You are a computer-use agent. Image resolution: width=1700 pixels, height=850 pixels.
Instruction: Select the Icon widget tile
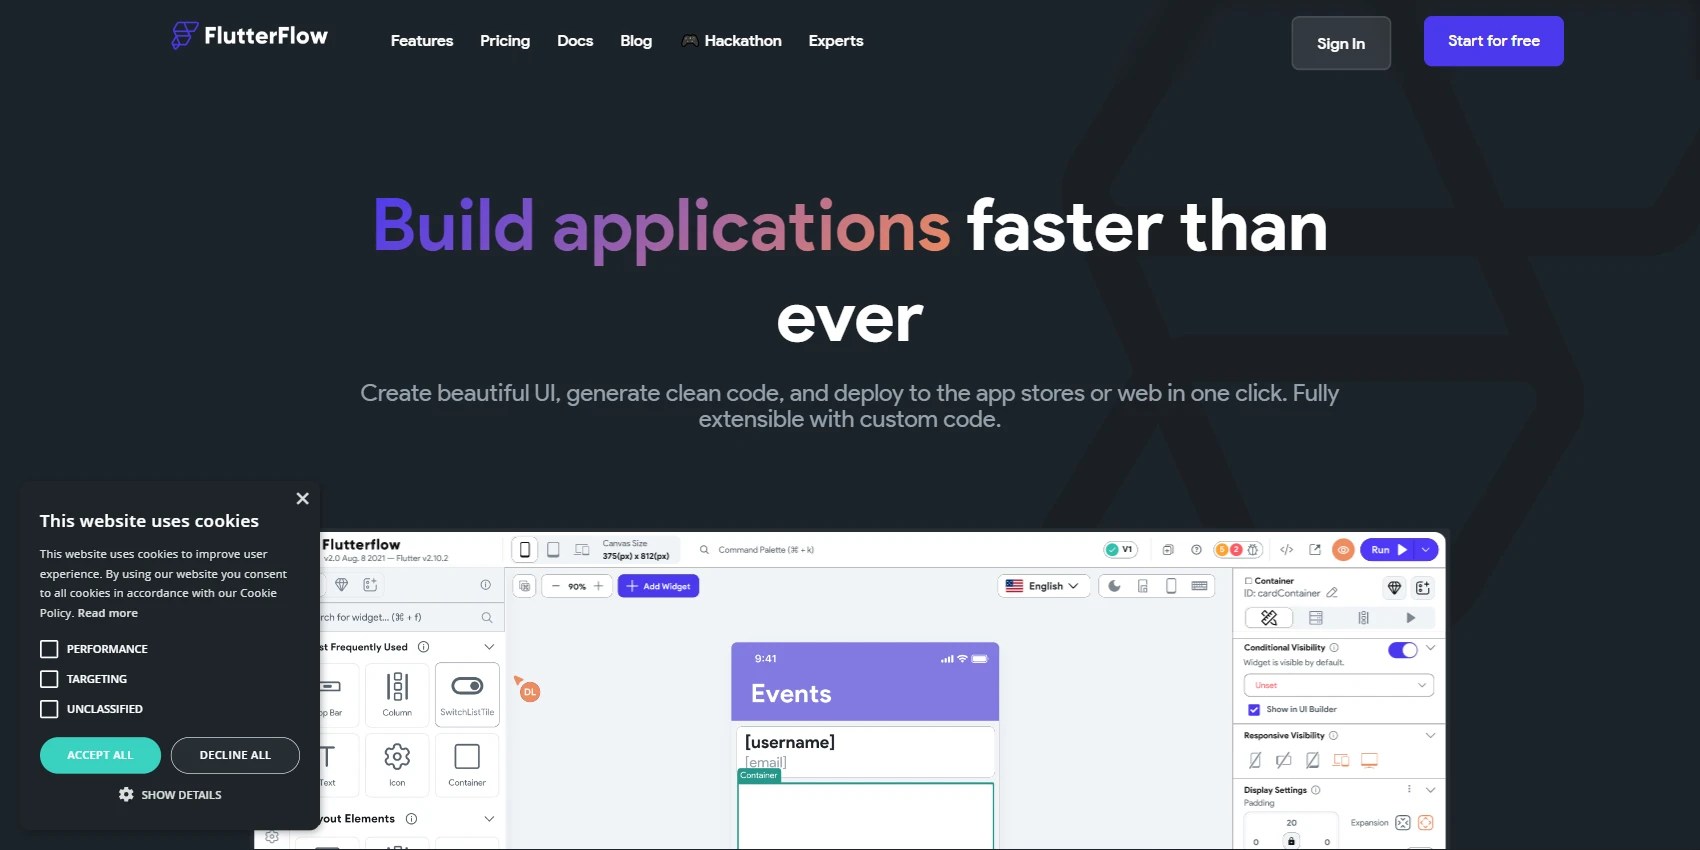[397, 764]
